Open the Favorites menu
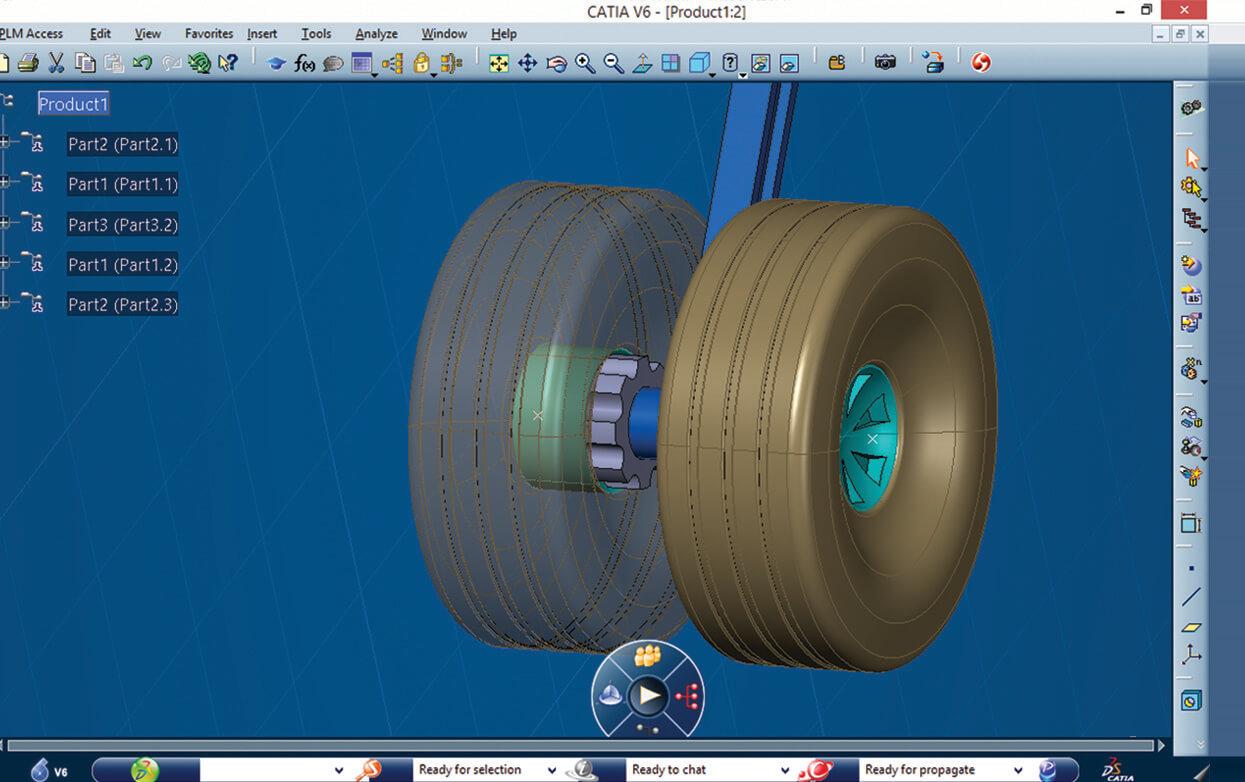The height and width of the screenshot is (782, 1245). tap(209, 34)
